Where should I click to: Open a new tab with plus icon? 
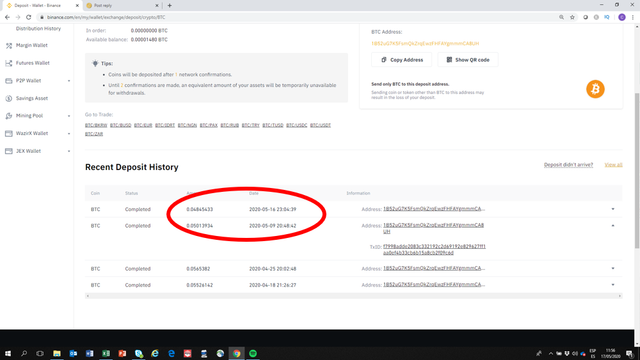169,6
